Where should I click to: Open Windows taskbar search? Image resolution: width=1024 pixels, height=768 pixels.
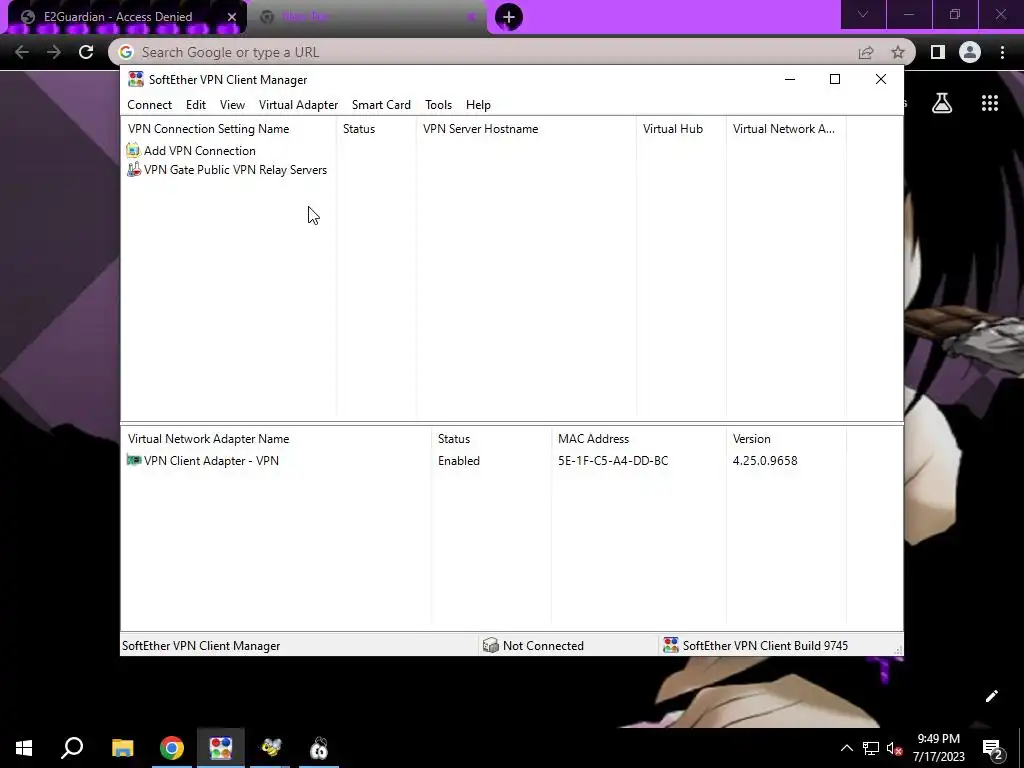(72, 748)
